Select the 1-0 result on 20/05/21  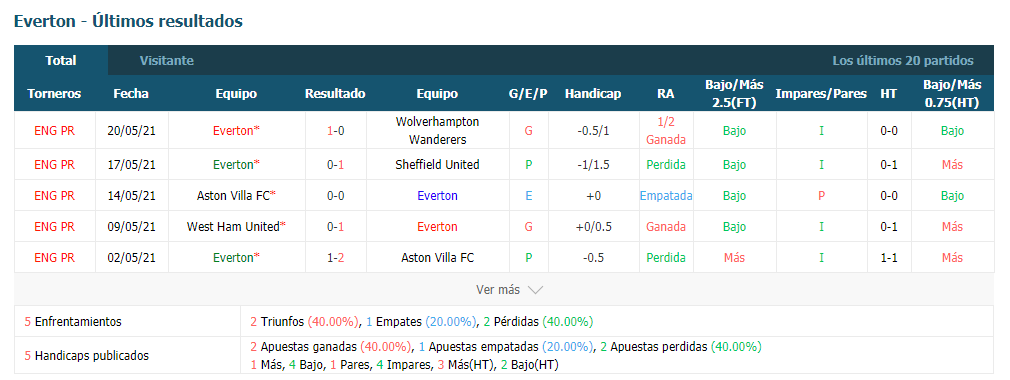coord(335,131)
